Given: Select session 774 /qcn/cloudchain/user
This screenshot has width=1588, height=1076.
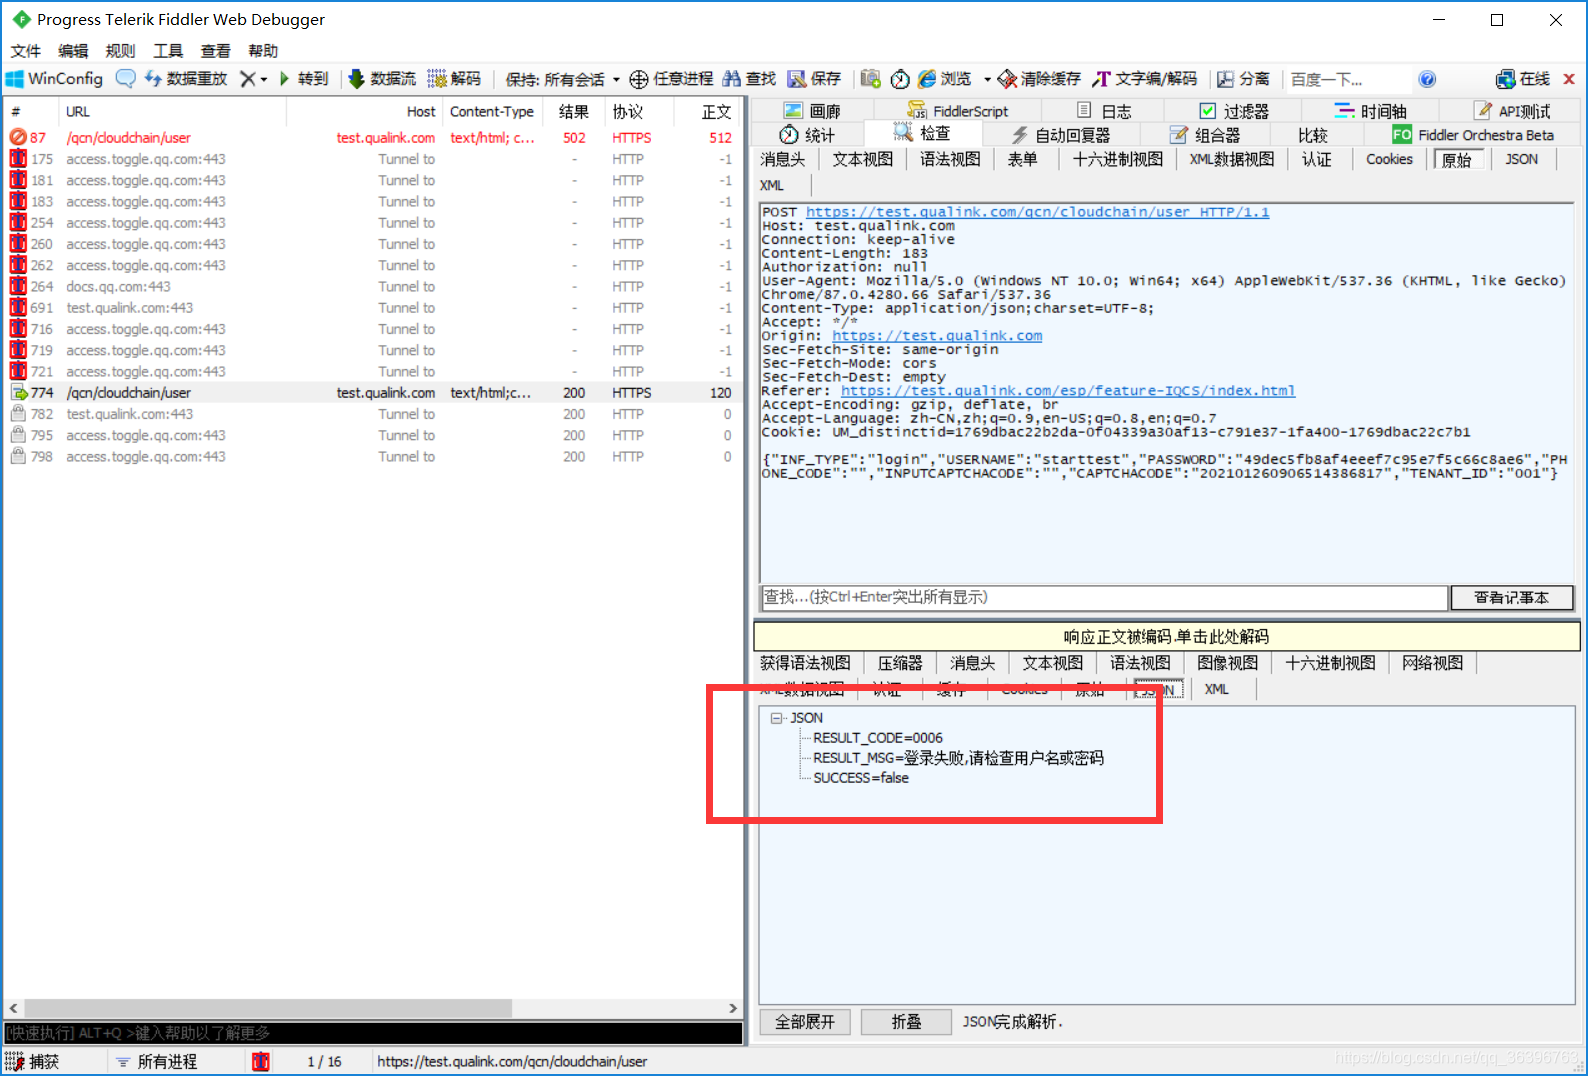Looking at the screenshot, I should click(372, 393).
